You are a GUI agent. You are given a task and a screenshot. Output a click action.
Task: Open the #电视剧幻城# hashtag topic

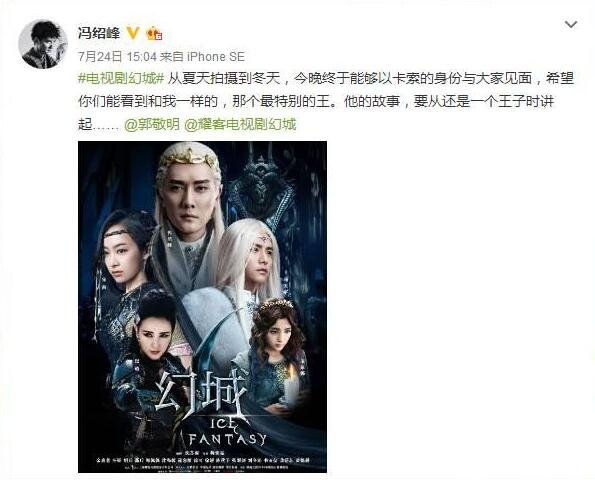click(121, 79)
